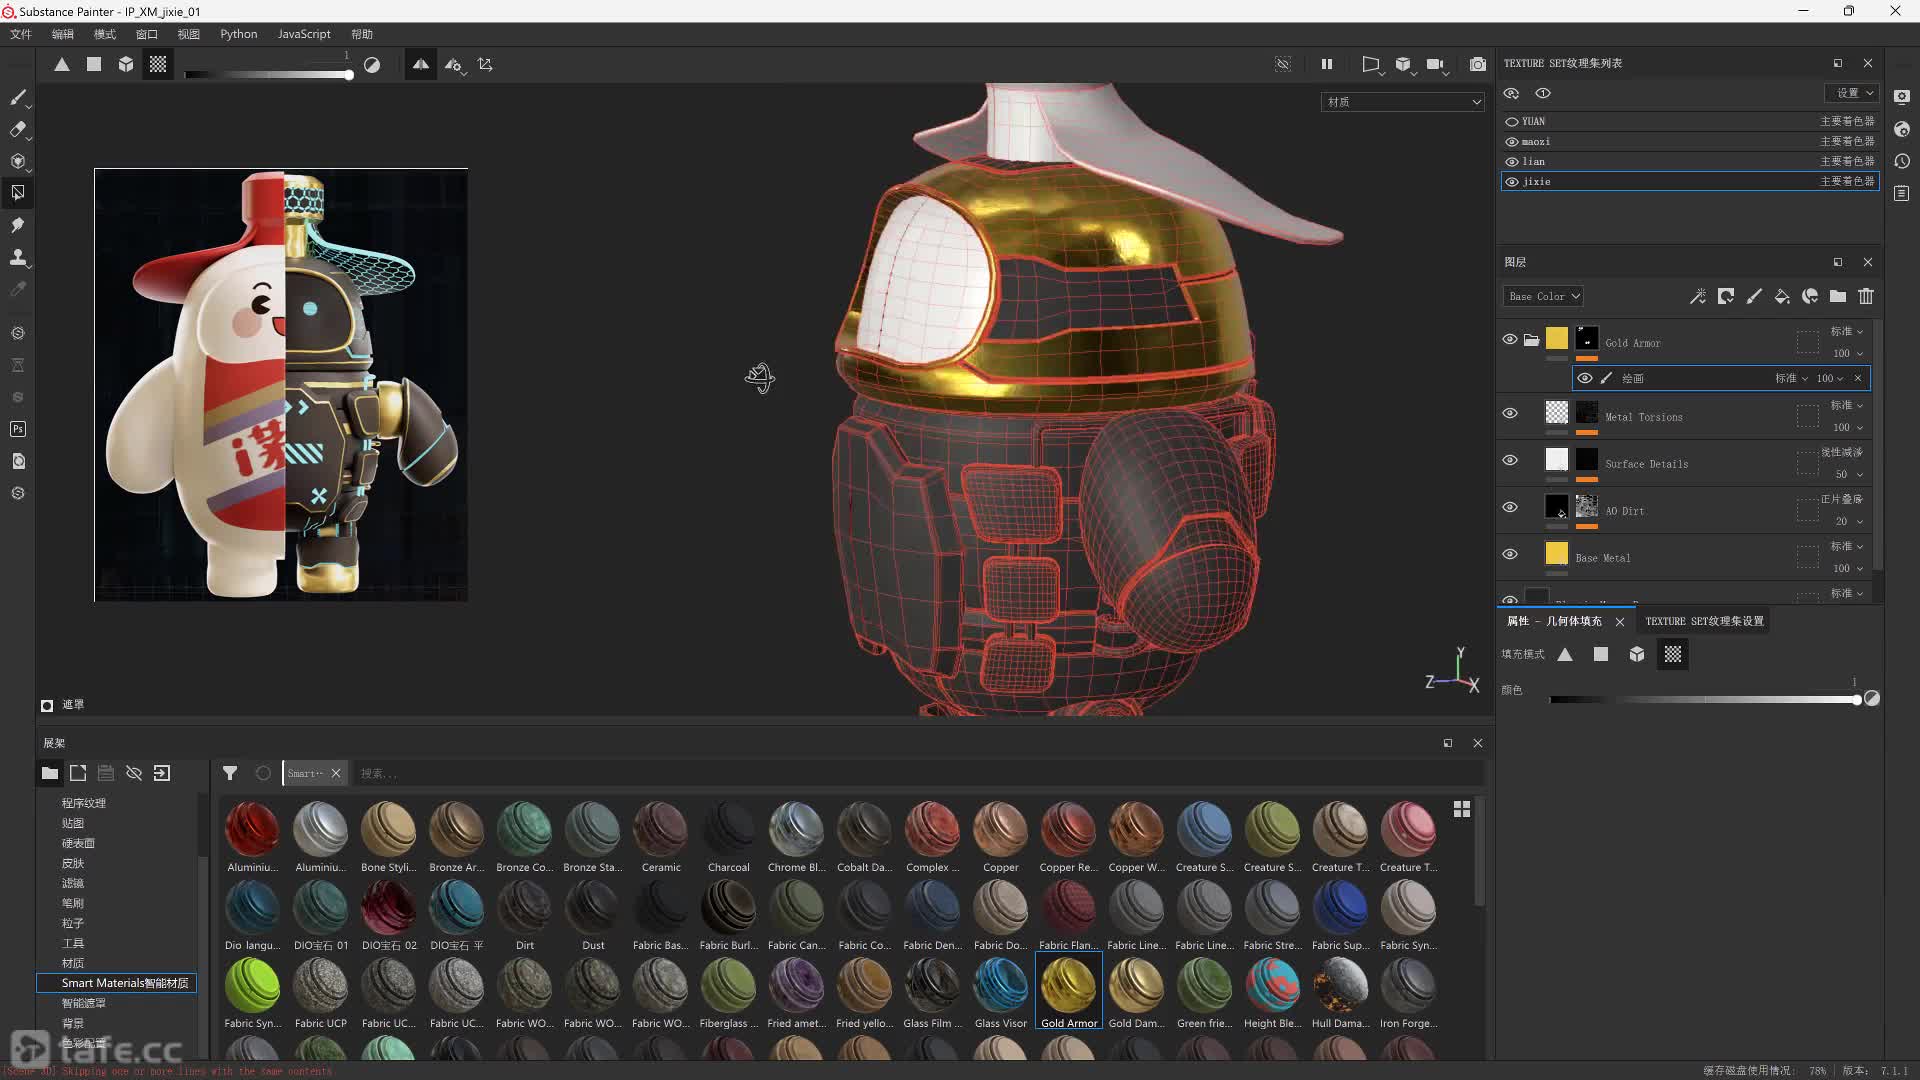
Task: Open Surface Details opacity 50 dropdown
Action: pyautogui.click(x=1848, y=474)
